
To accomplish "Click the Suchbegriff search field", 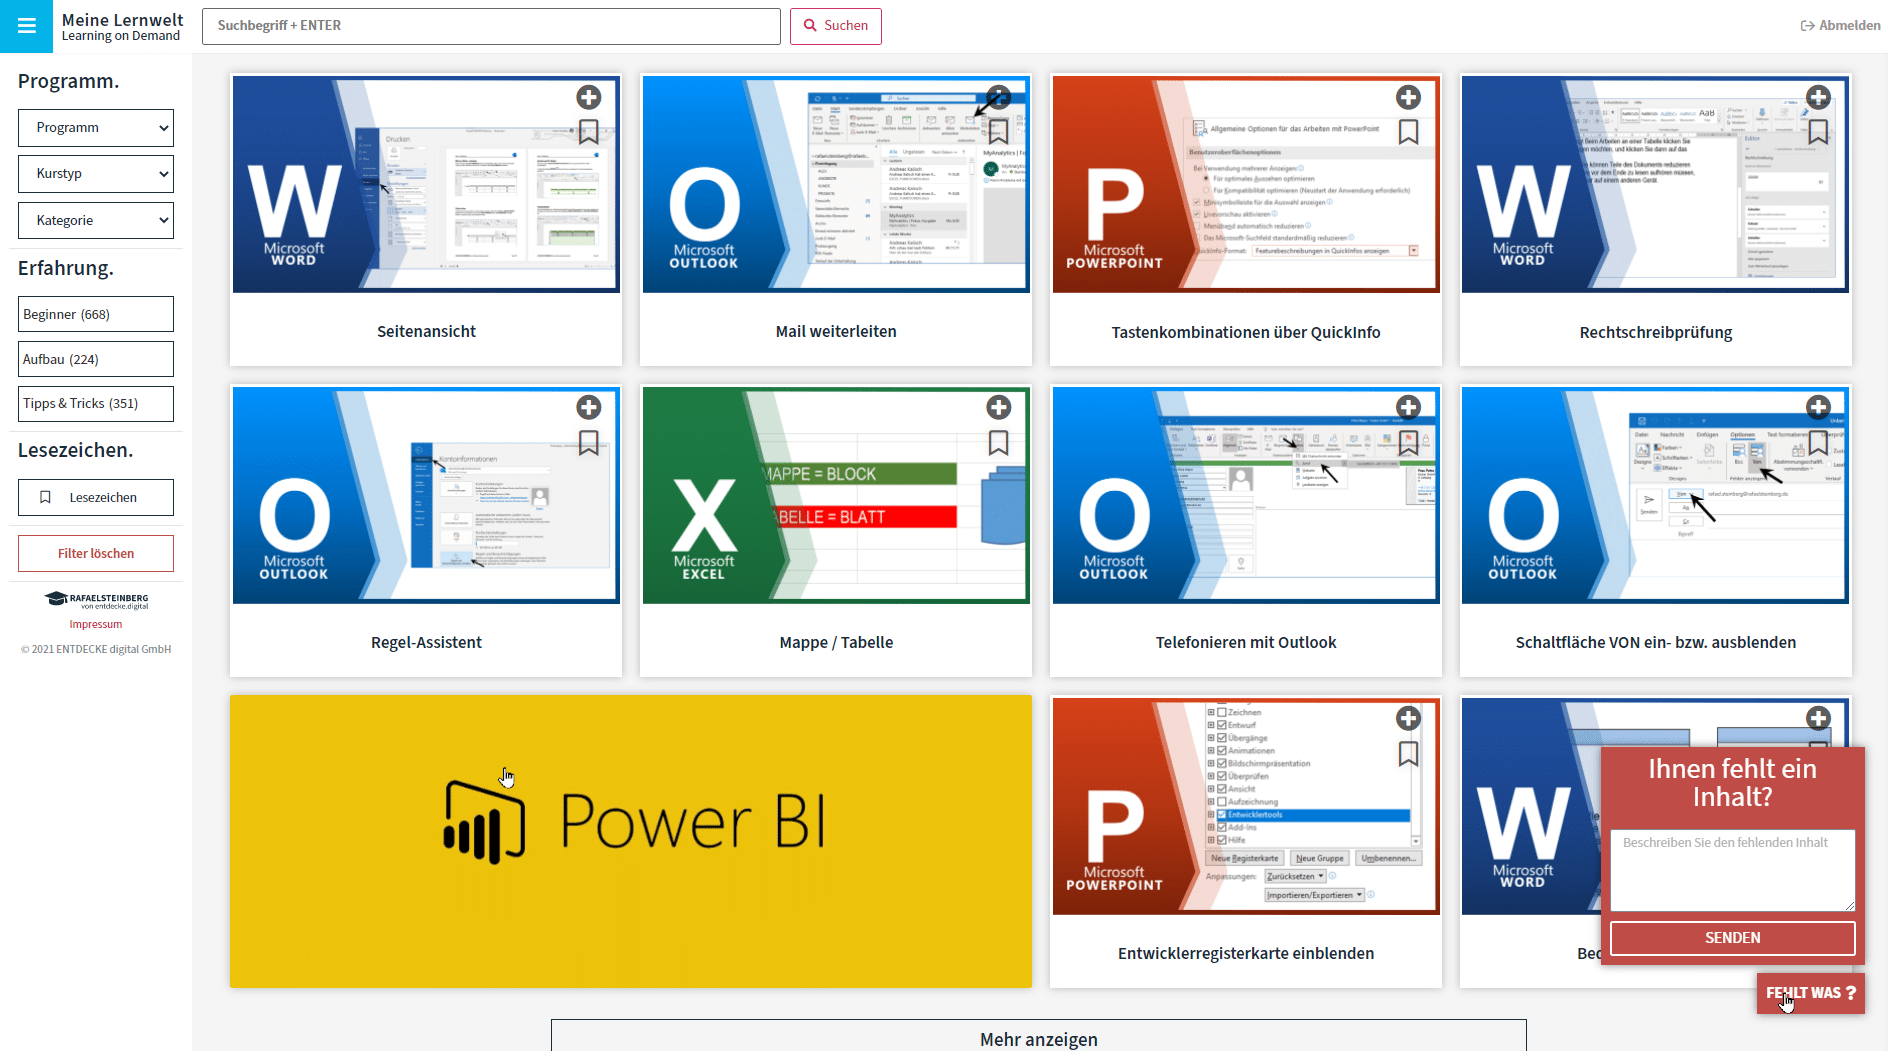I will [x=491, y=26].
